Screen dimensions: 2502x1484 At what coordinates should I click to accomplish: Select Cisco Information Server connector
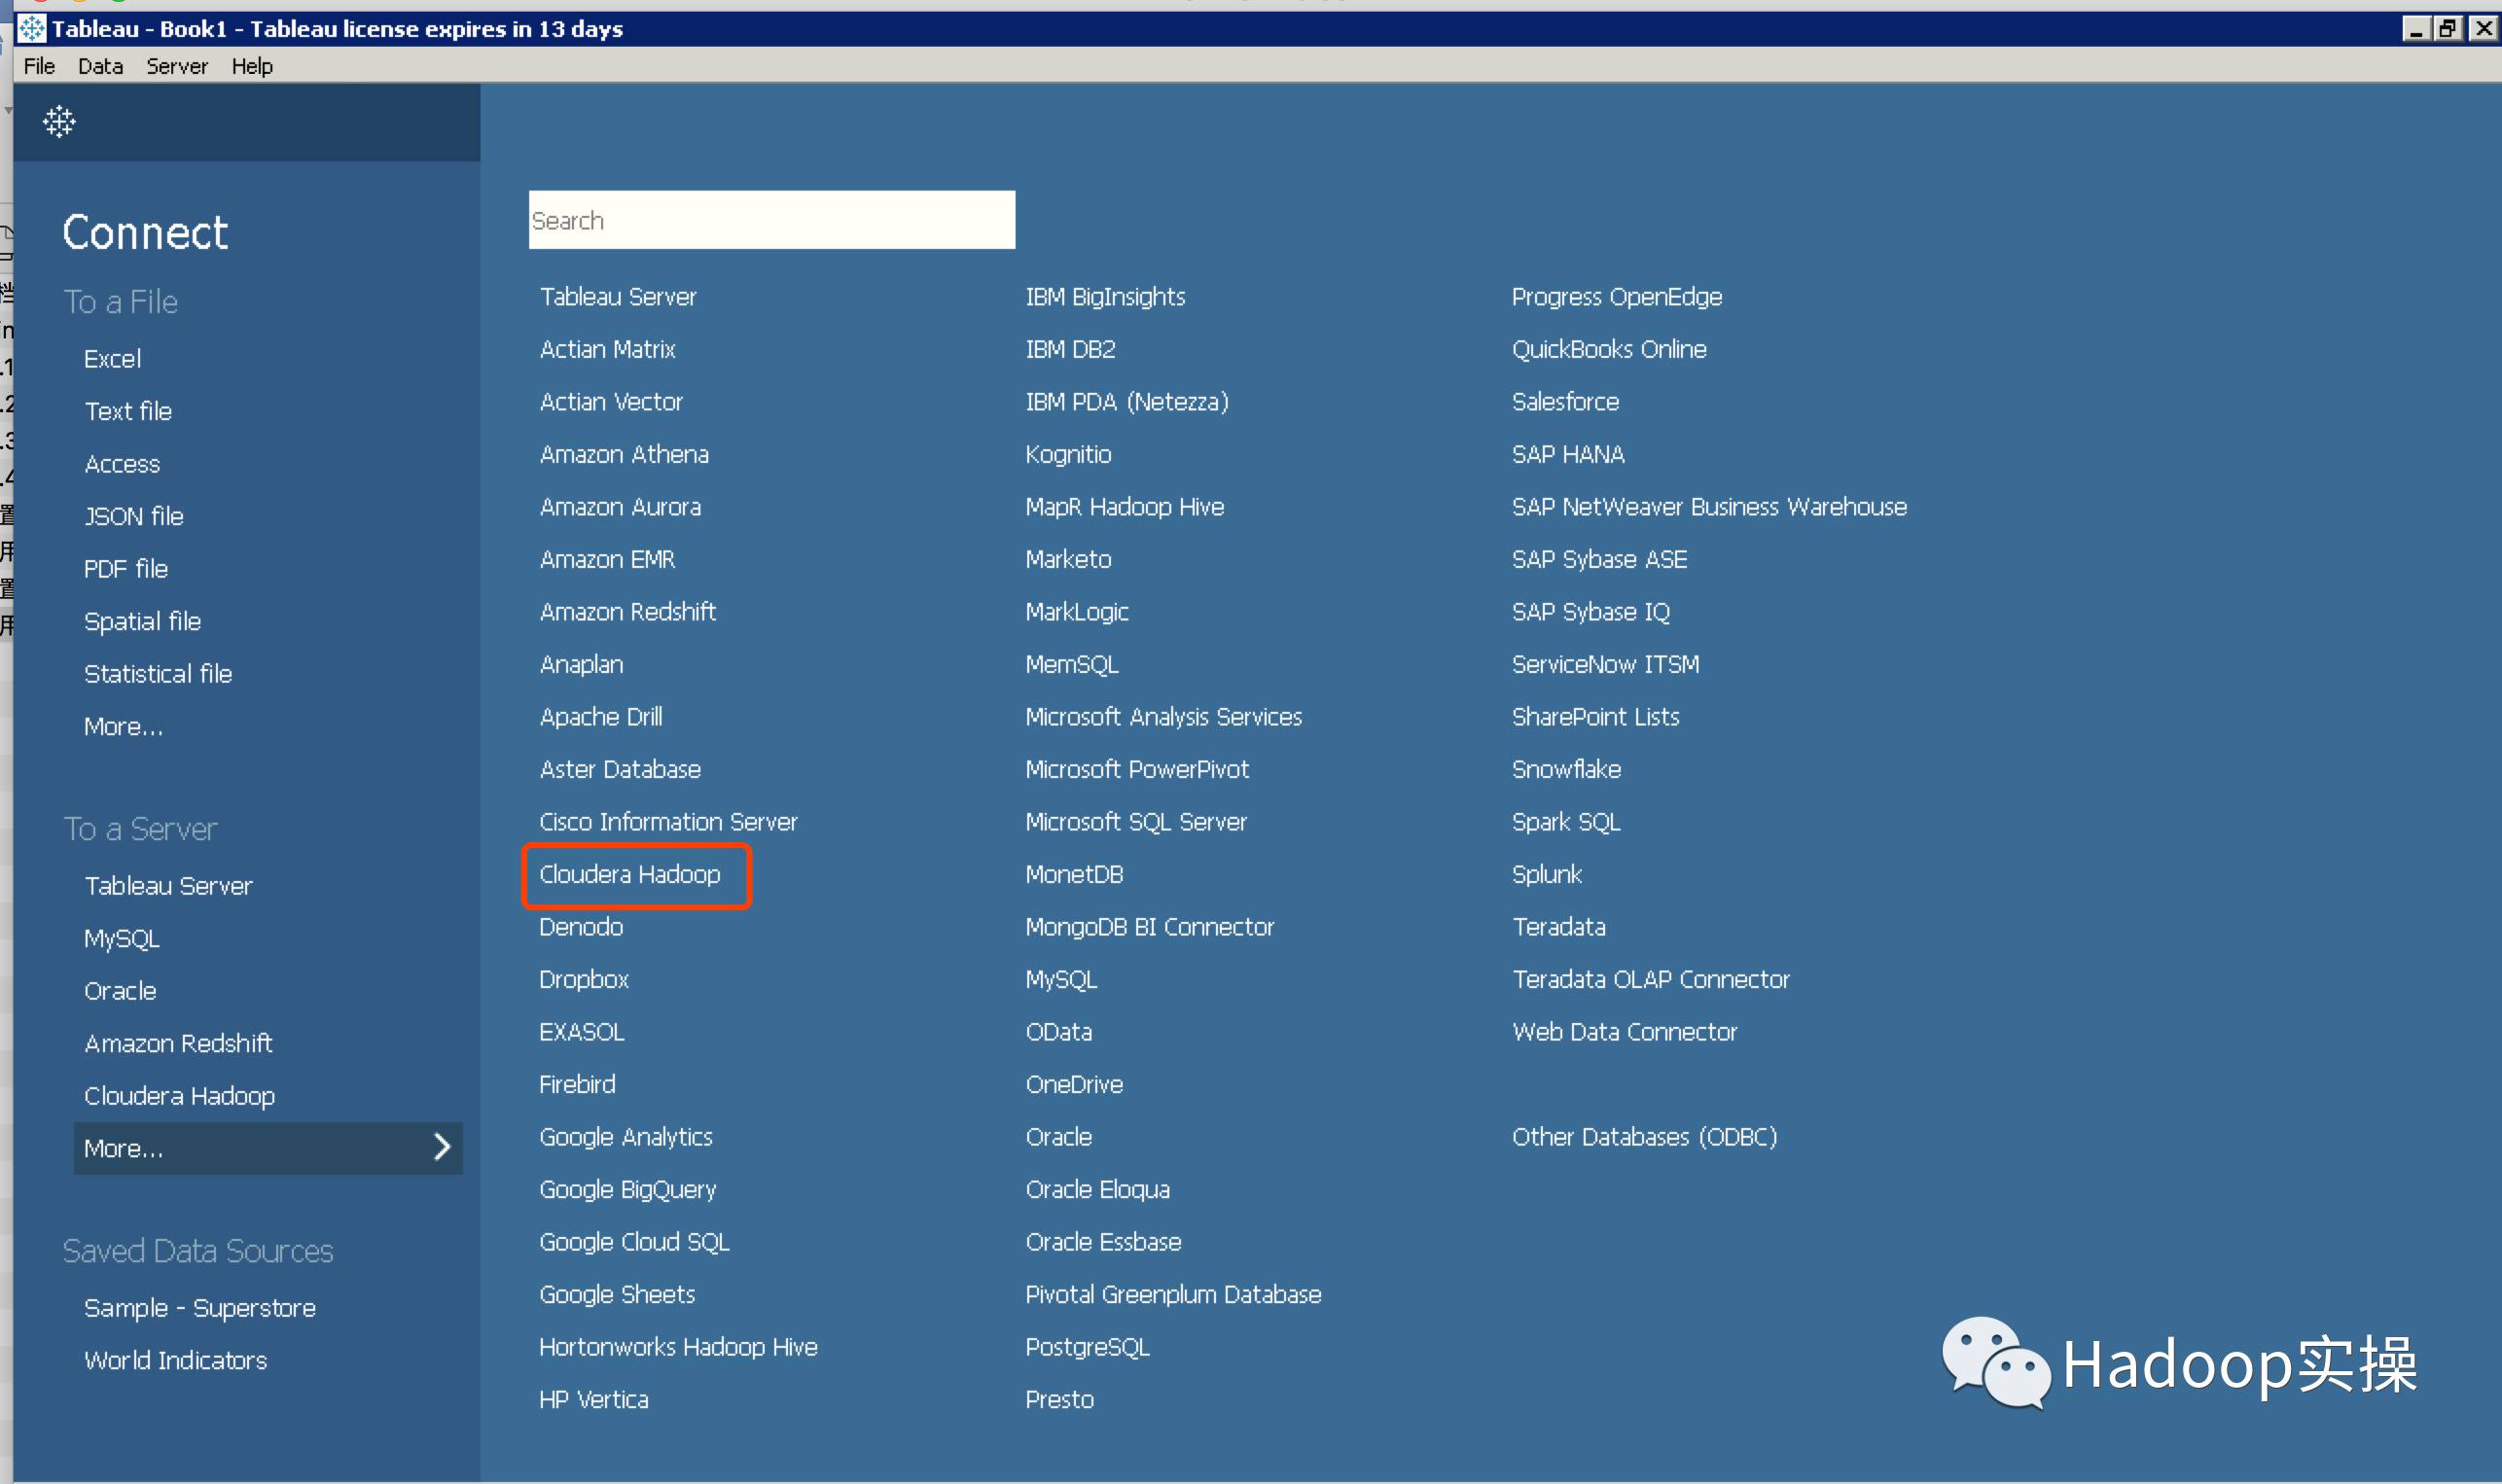point(668,822)
